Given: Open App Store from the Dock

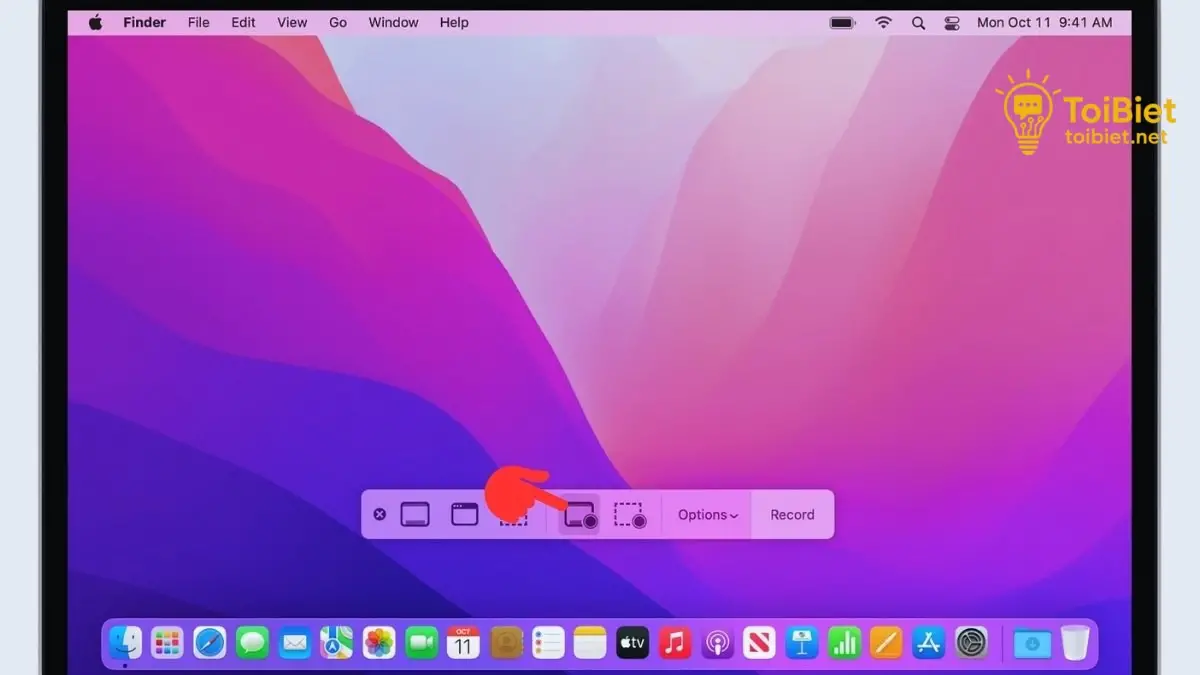Looking at the screenshot, I should click(928, 643).
